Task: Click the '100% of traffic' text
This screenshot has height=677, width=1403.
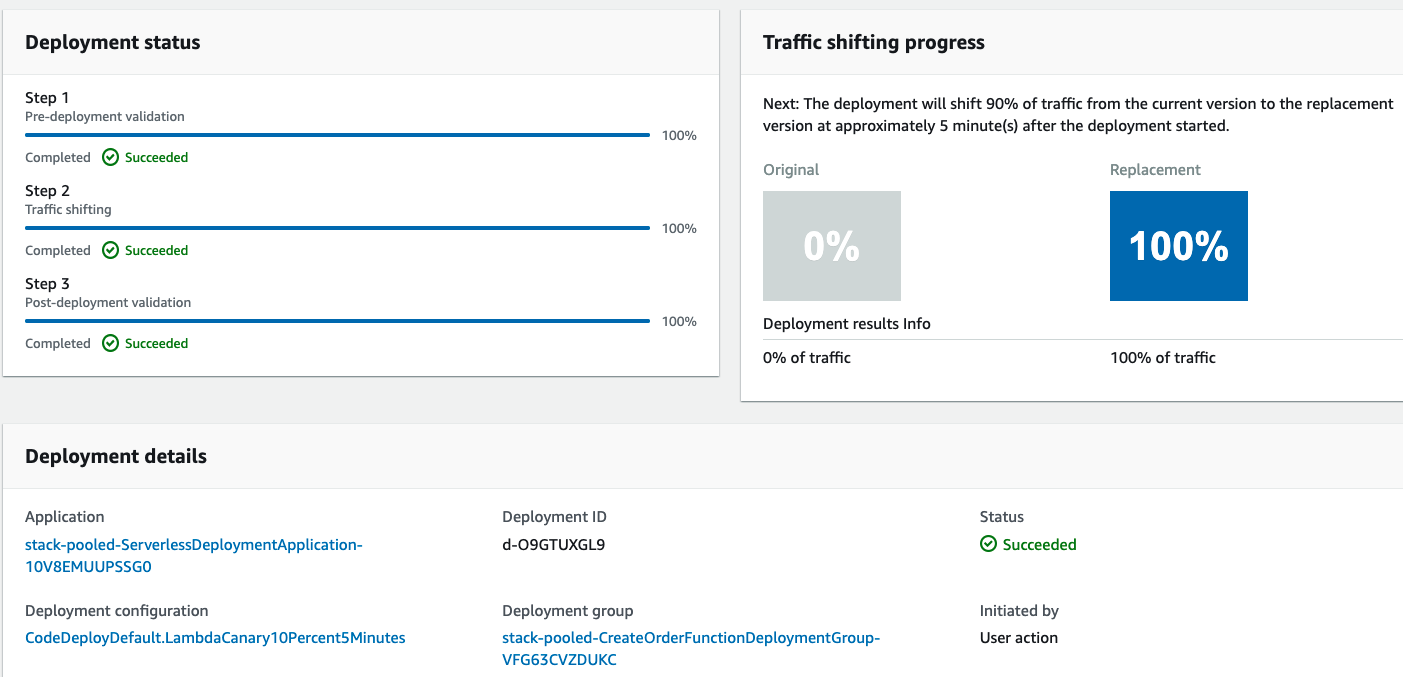Action: point(1163,358)
